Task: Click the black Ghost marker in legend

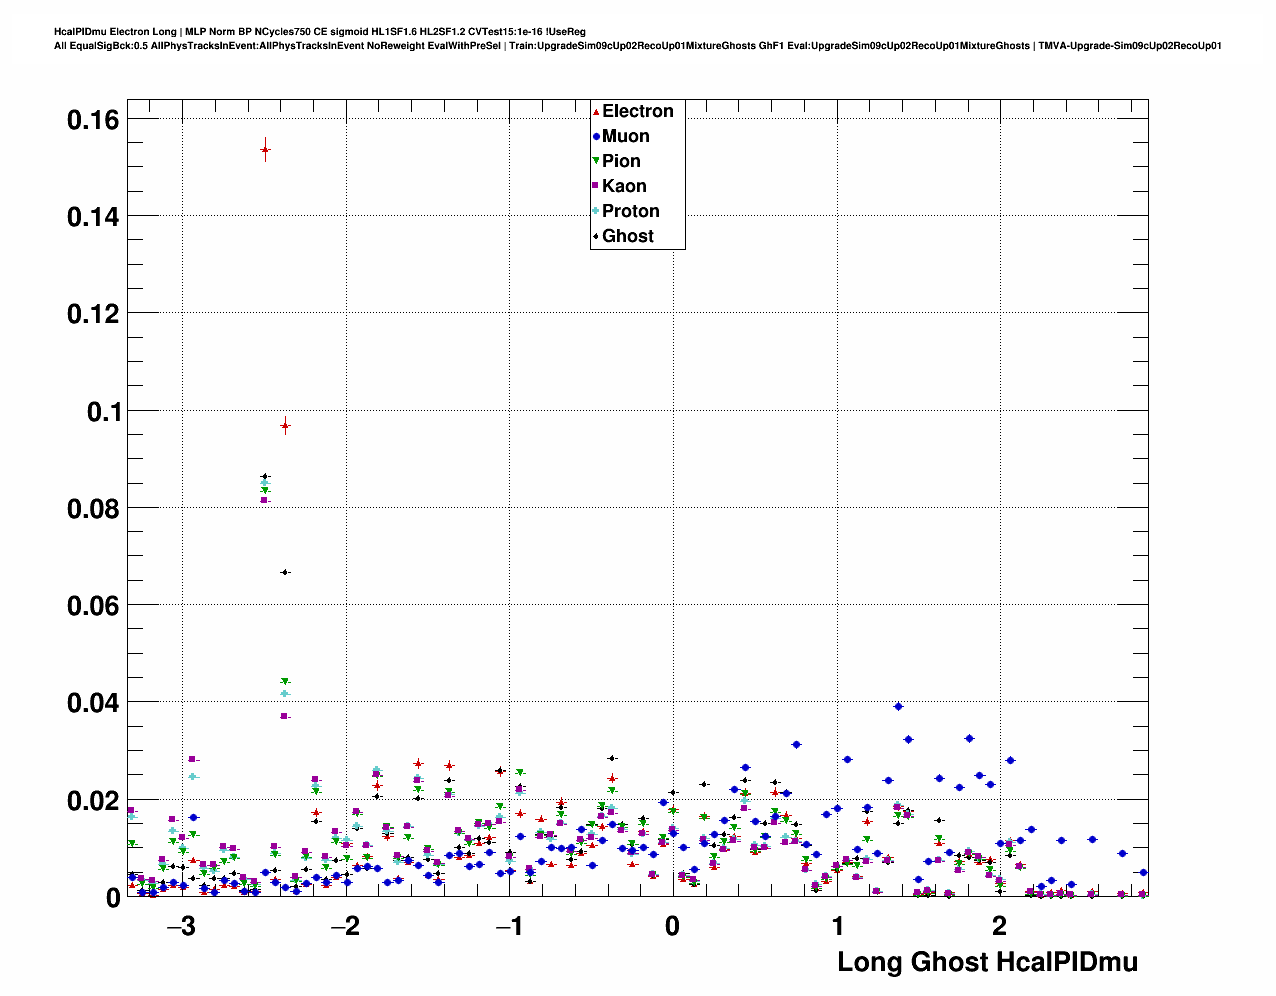Action: pyautogui.click(x=596, y=236)
